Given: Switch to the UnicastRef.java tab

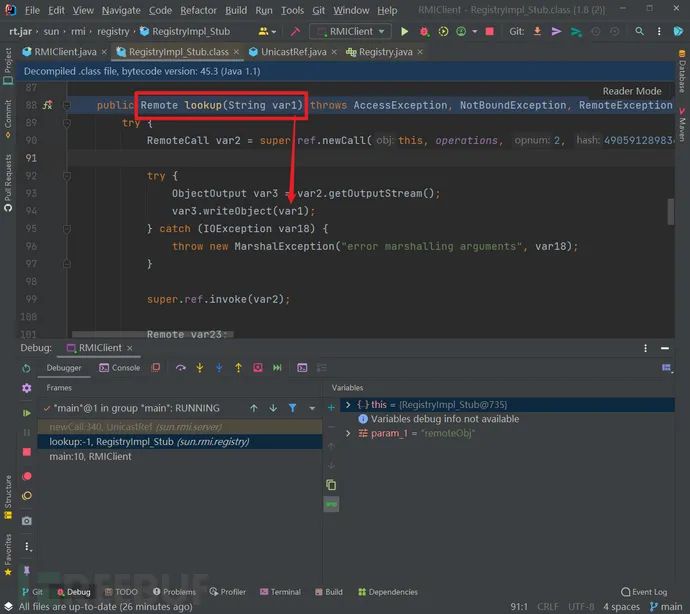Looking at the screenshot, I should [x=294, y=52].
